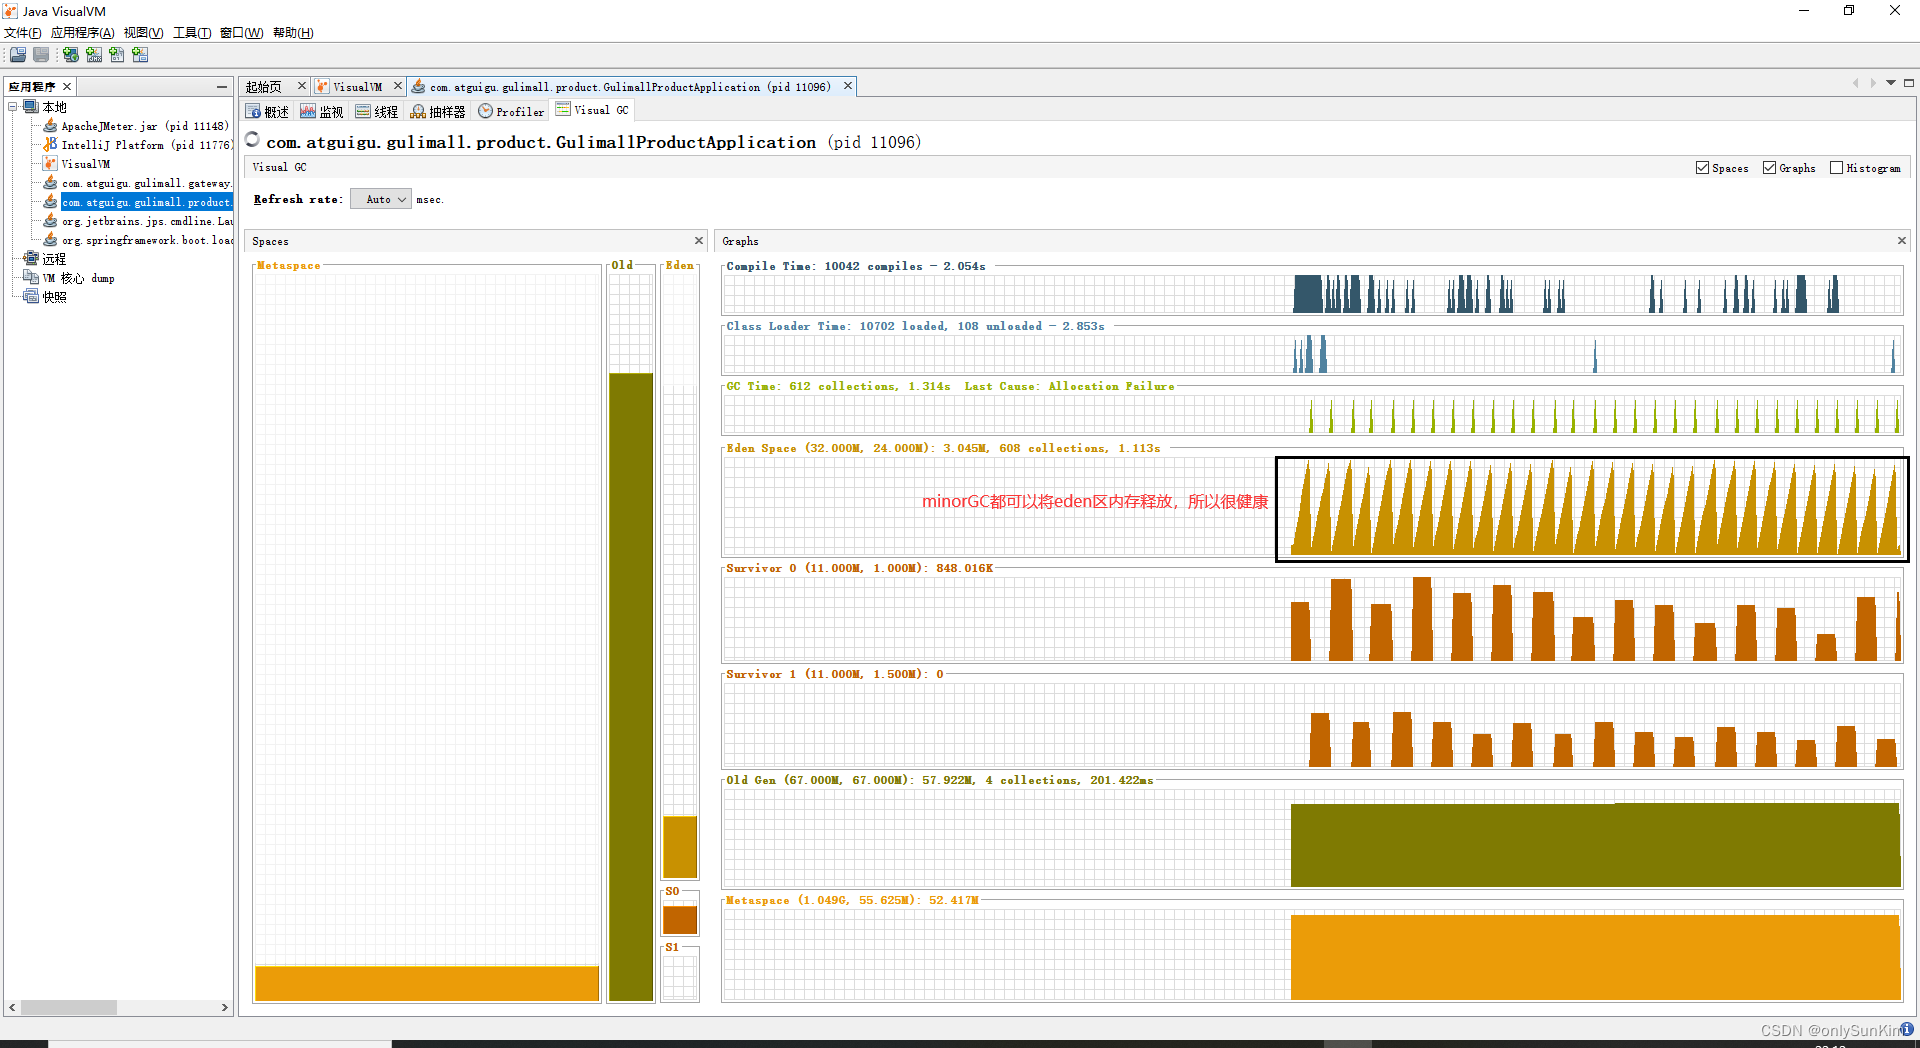The image size is (1920, 1048).
Task: Click the S0 survivor space bar
Action: pos(680,919)
